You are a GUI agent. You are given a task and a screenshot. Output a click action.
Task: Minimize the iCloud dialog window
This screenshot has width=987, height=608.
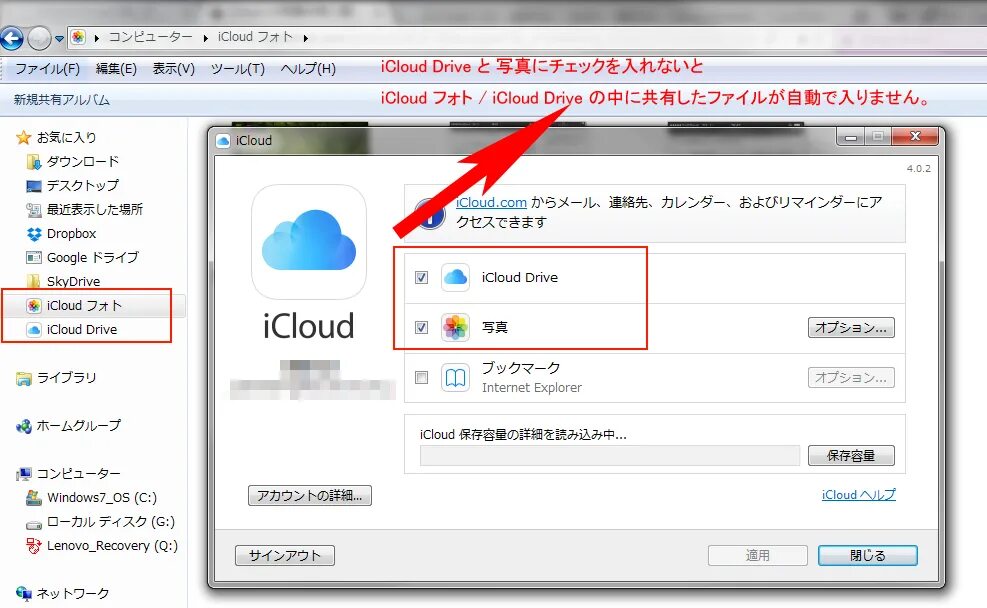[851, 137]
